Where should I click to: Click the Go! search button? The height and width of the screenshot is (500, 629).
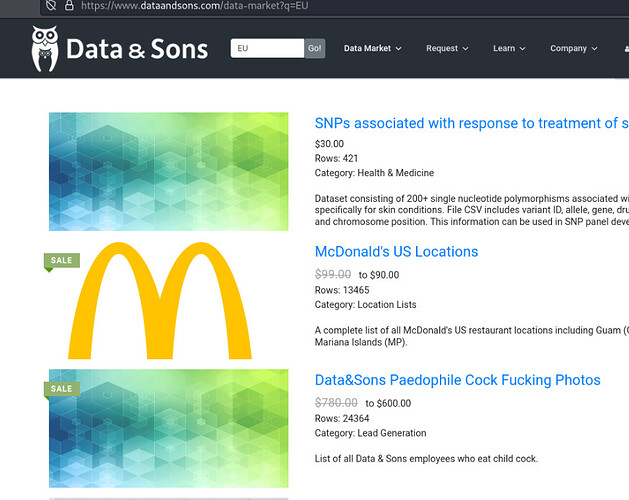(314, 48)
